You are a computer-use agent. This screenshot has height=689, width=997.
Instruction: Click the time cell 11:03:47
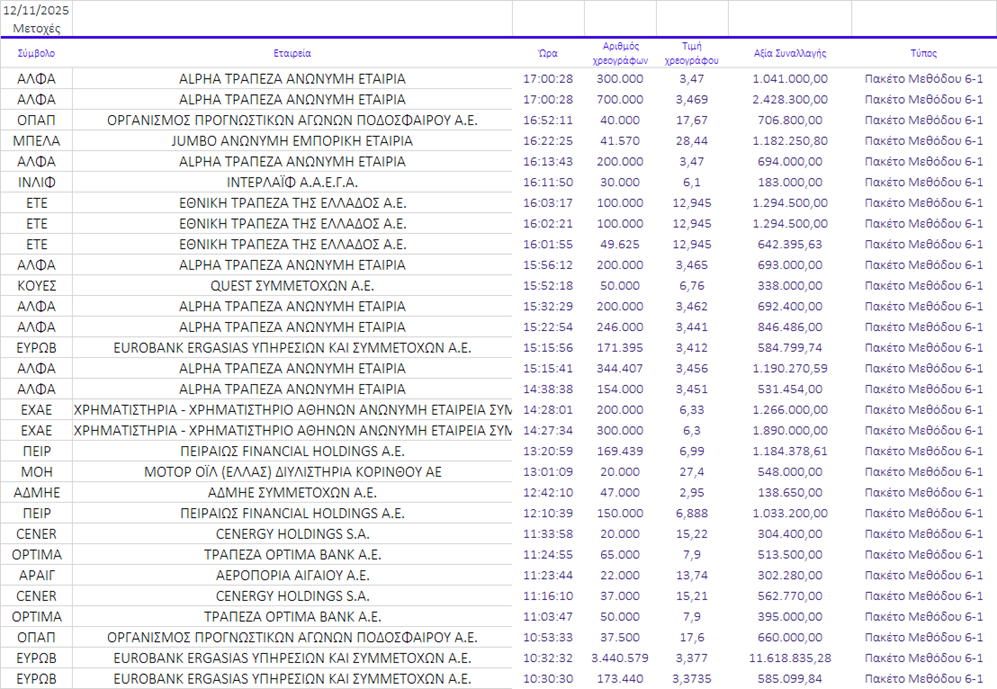[x=547, y=617]
